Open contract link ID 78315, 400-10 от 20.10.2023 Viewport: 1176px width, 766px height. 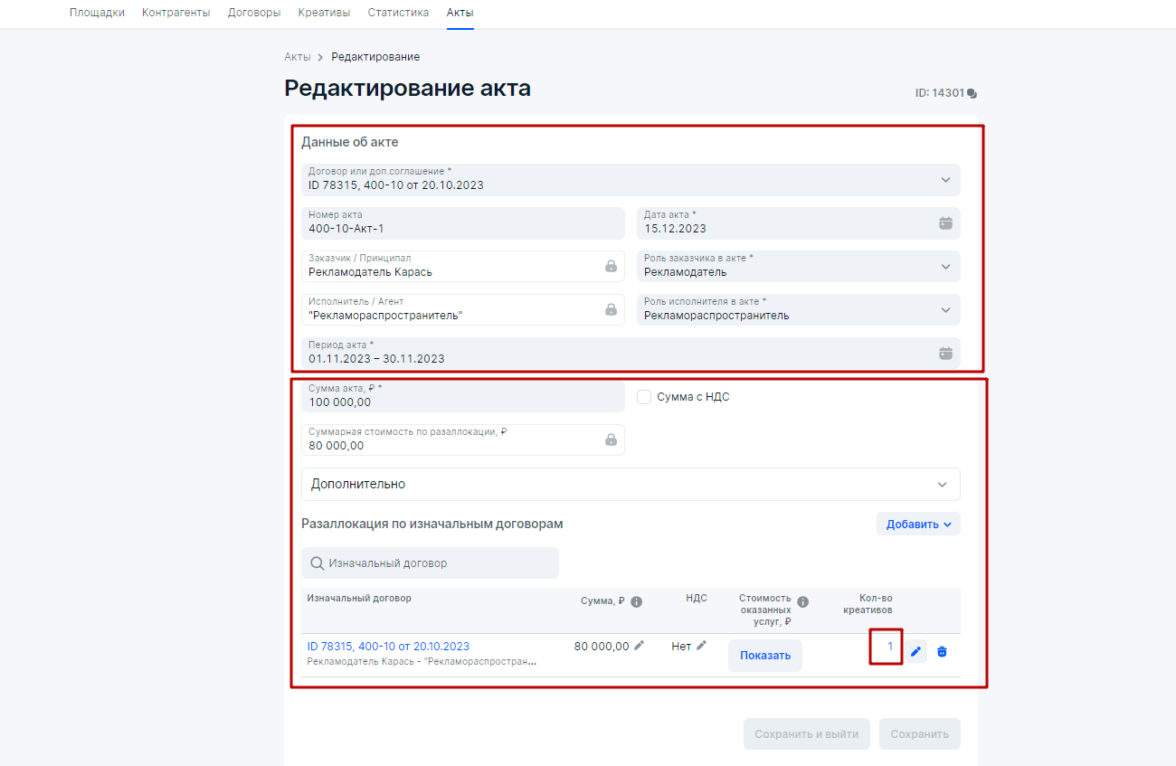click(388, 646)
